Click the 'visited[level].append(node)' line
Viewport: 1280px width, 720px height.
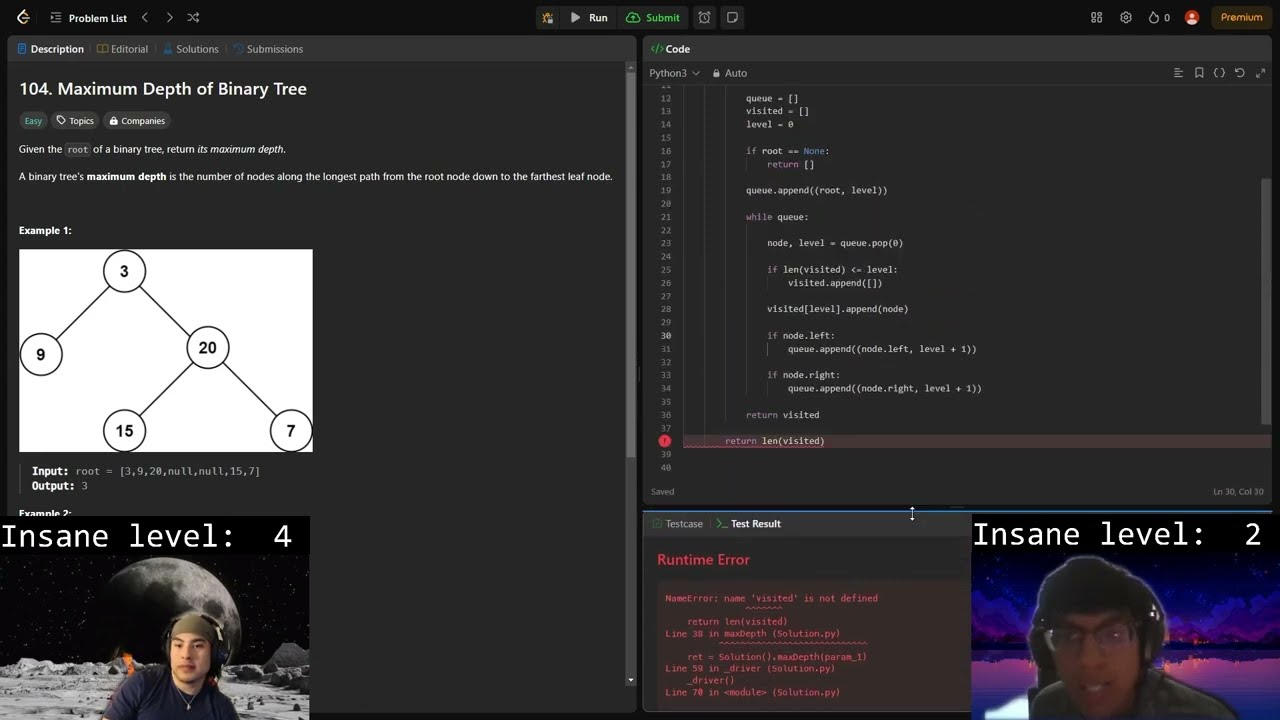(x=838, y=309)
